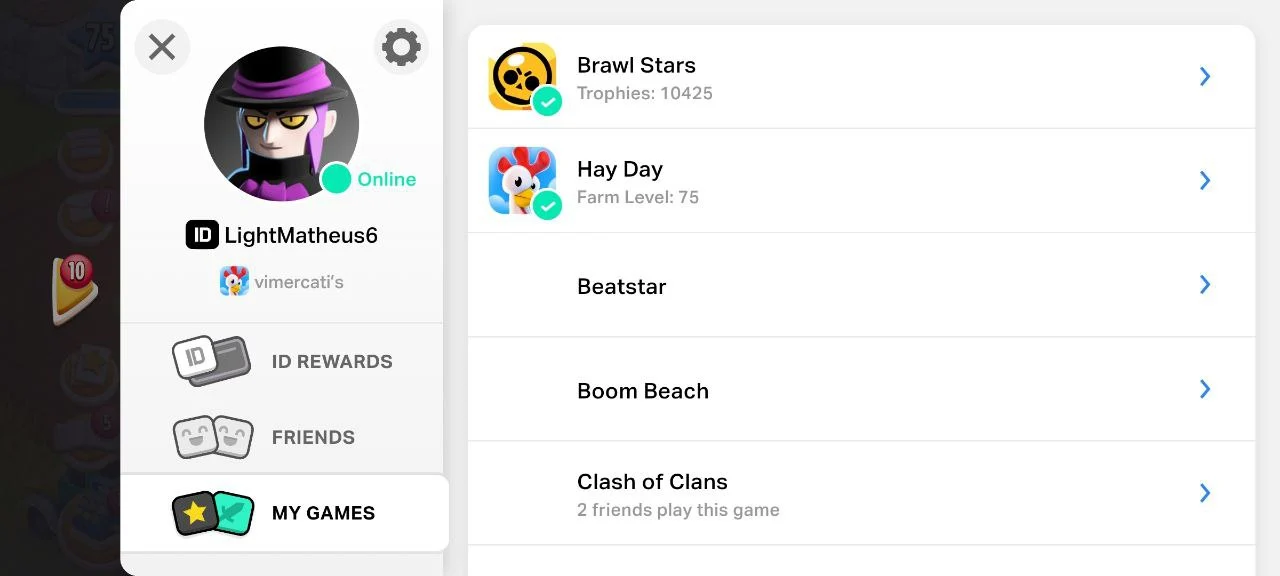The width and height of the screenshot is (1280, 576).
Task: Tap the LightMatheus6 username
Action: [301, 236]
